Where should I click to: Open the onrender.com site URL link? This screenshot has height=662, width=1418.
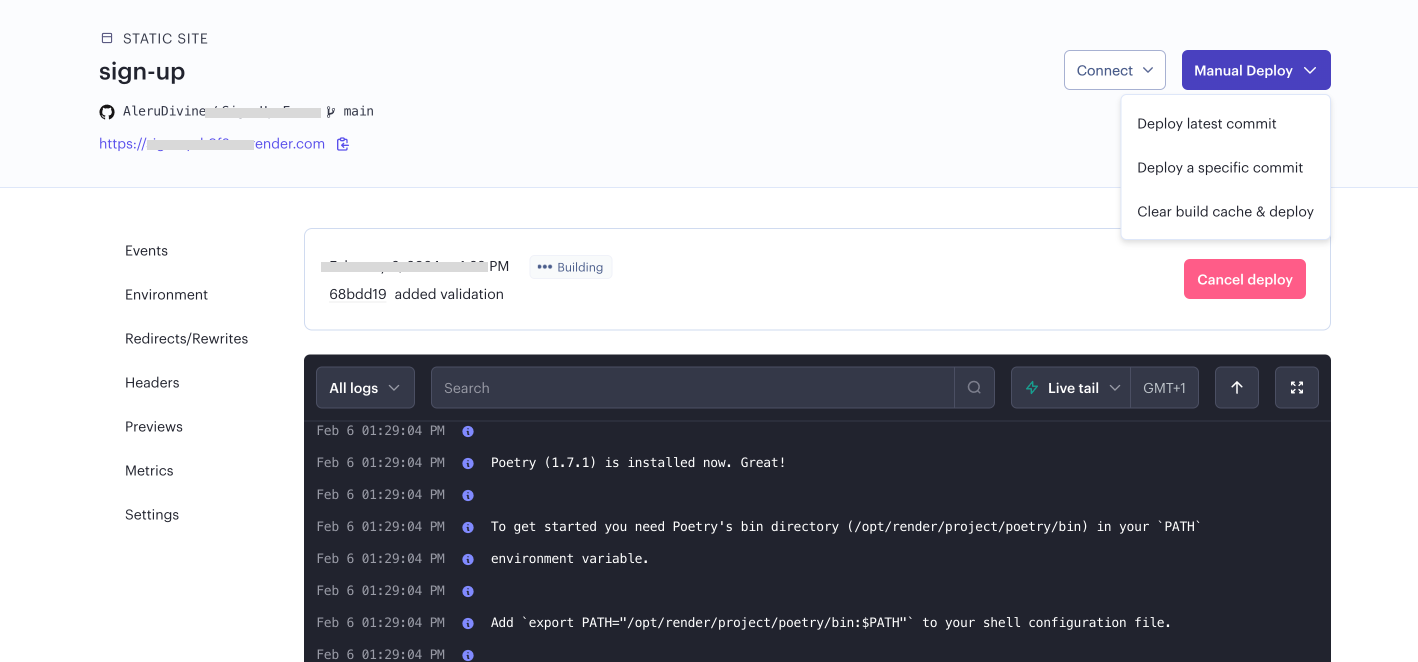coord(212,144)
